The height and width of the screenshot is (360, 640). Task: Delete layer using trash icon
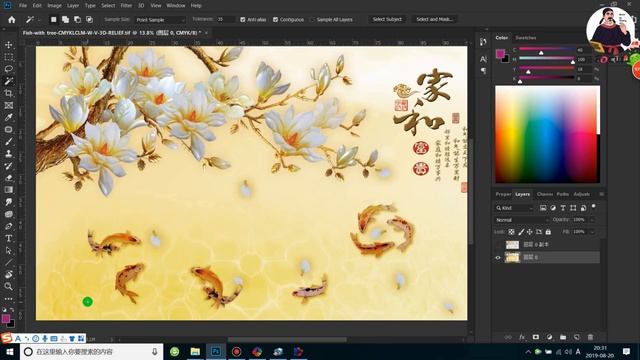(x=590, y=337)
